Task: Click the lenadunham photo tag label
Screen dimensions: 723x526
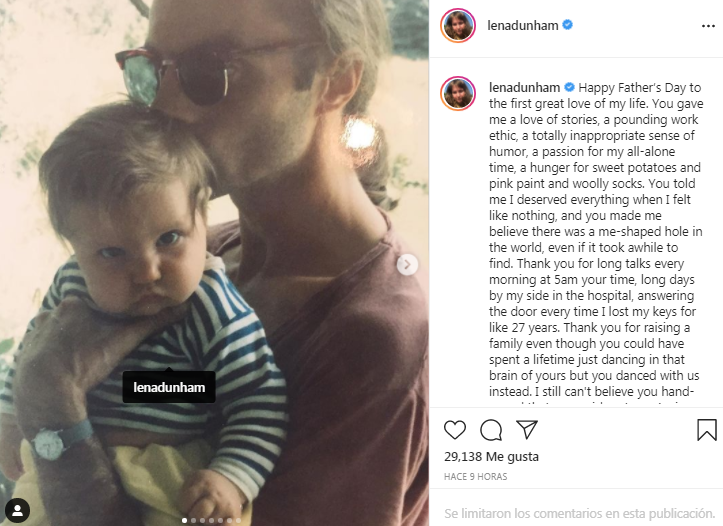Action: coord(169,387)
